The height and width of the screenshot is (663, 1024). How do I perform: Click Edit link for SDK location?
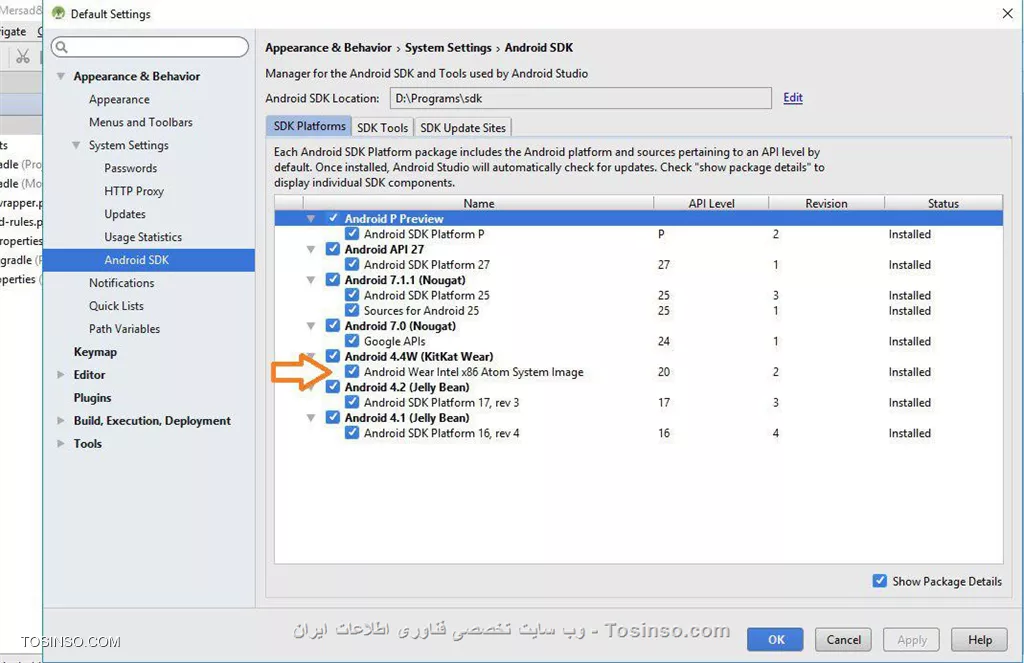[793, 97]
